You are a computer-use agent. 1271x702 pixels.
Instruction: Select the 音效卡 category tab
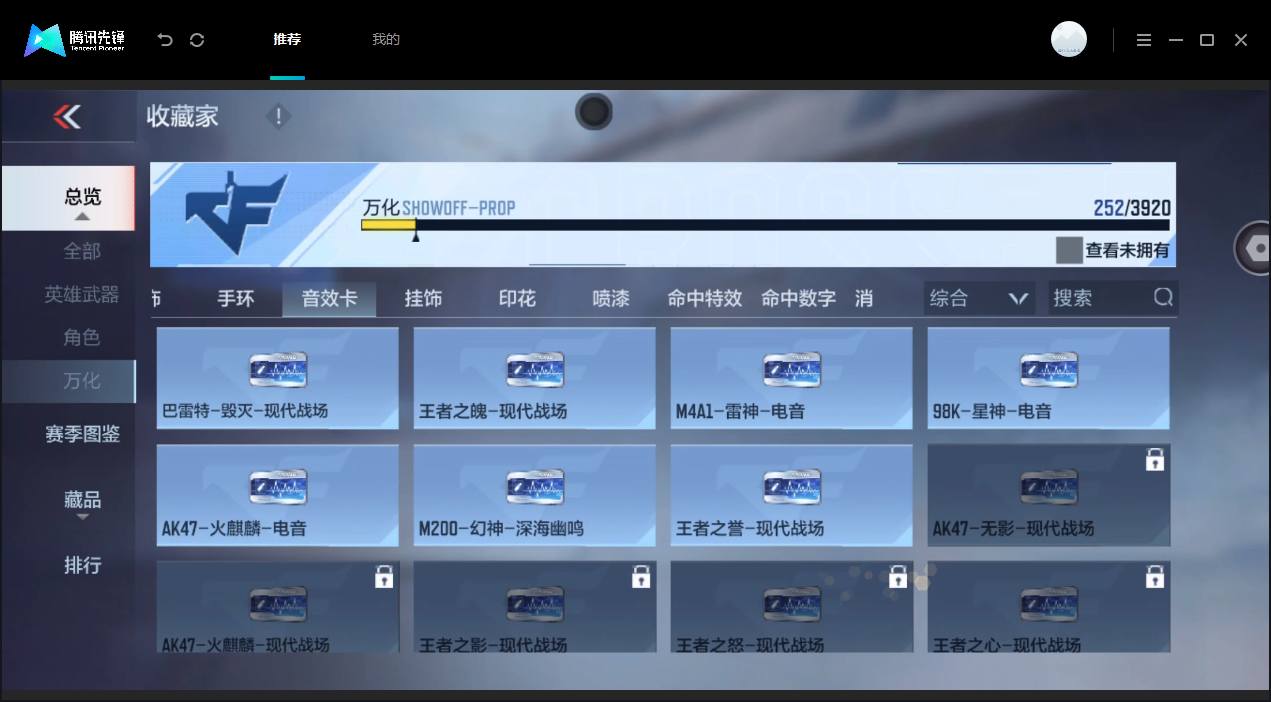pos(330,298)
